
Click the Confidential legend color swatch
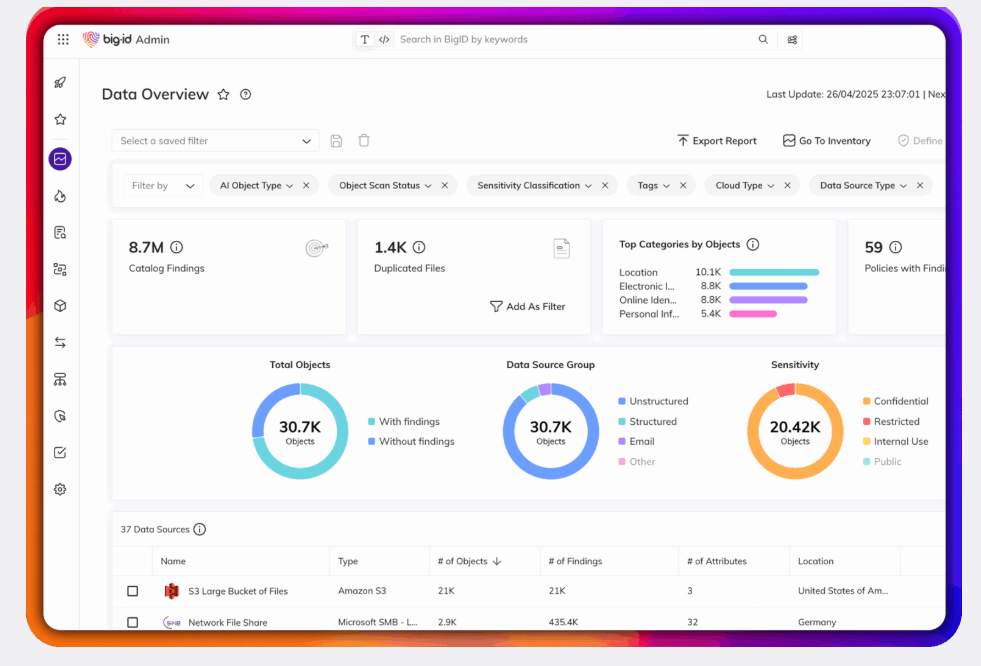[867, 401]
